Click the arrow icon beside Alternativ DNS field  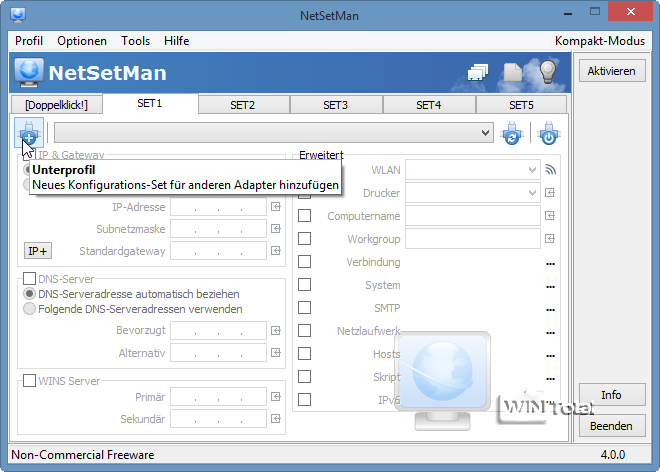pyautogui.click(x=276, y=352)
